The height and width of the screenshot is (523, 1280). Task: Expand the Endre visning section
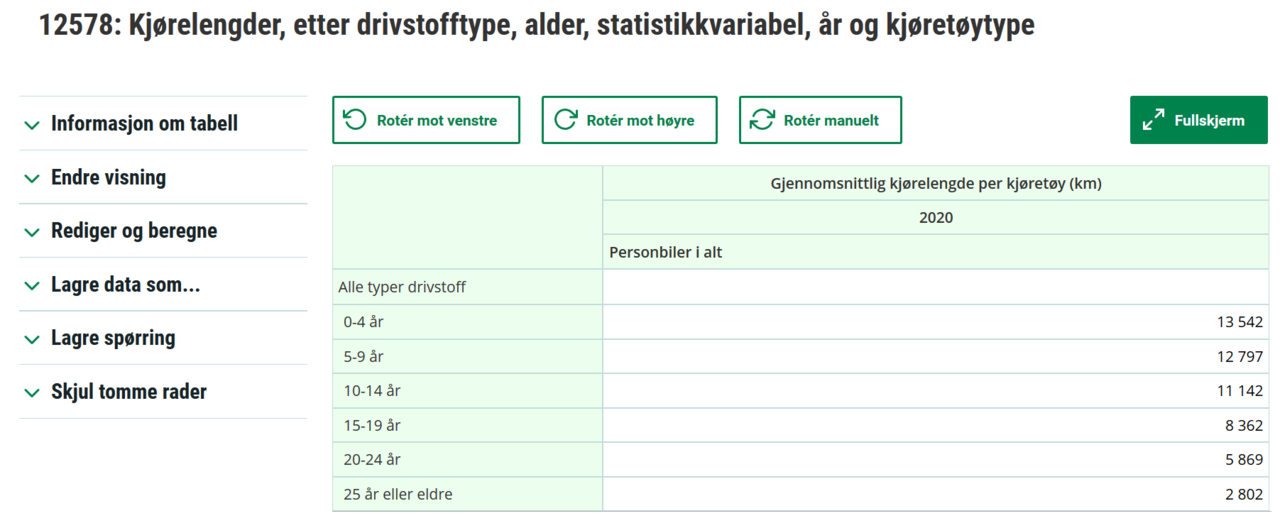(108, 177)
